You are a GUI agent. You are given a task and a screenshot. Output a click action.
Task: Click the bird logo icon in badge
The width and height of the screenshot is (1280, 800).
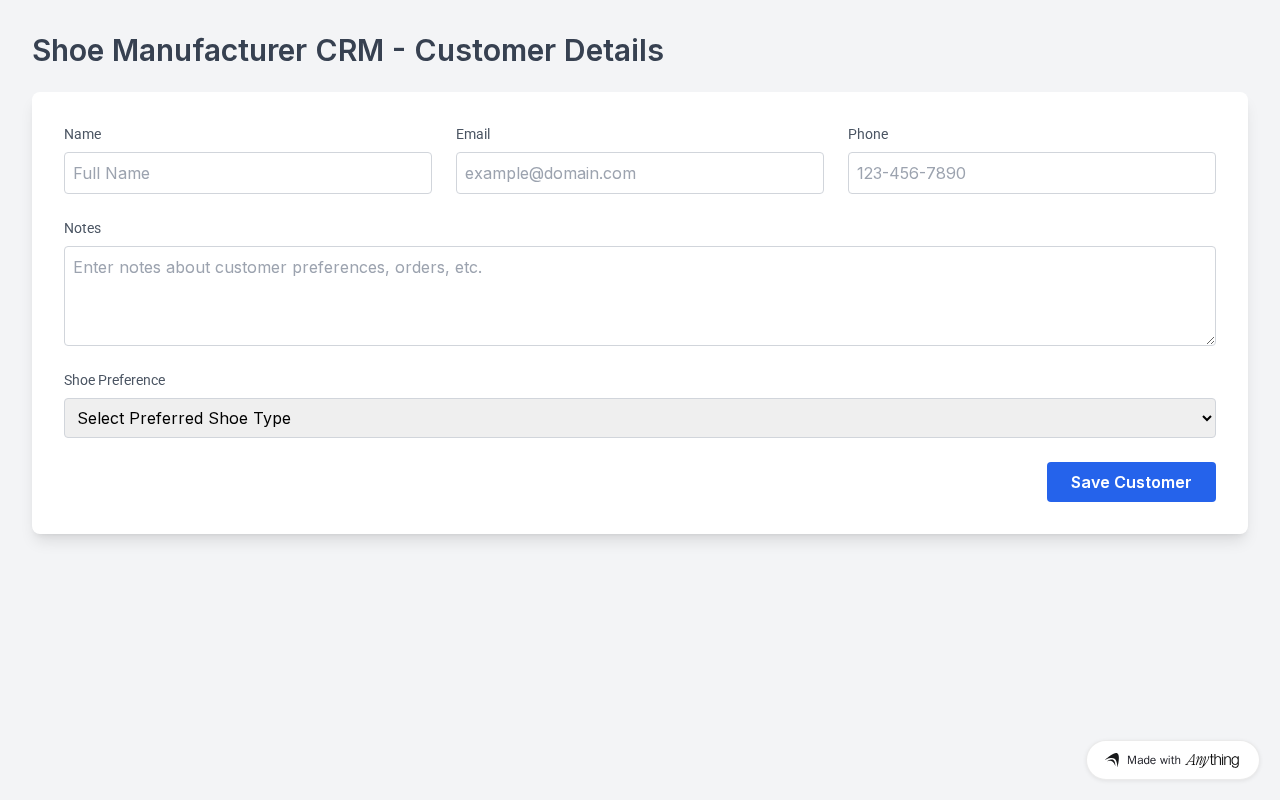pyautogui.click(x=1112, y=760)
